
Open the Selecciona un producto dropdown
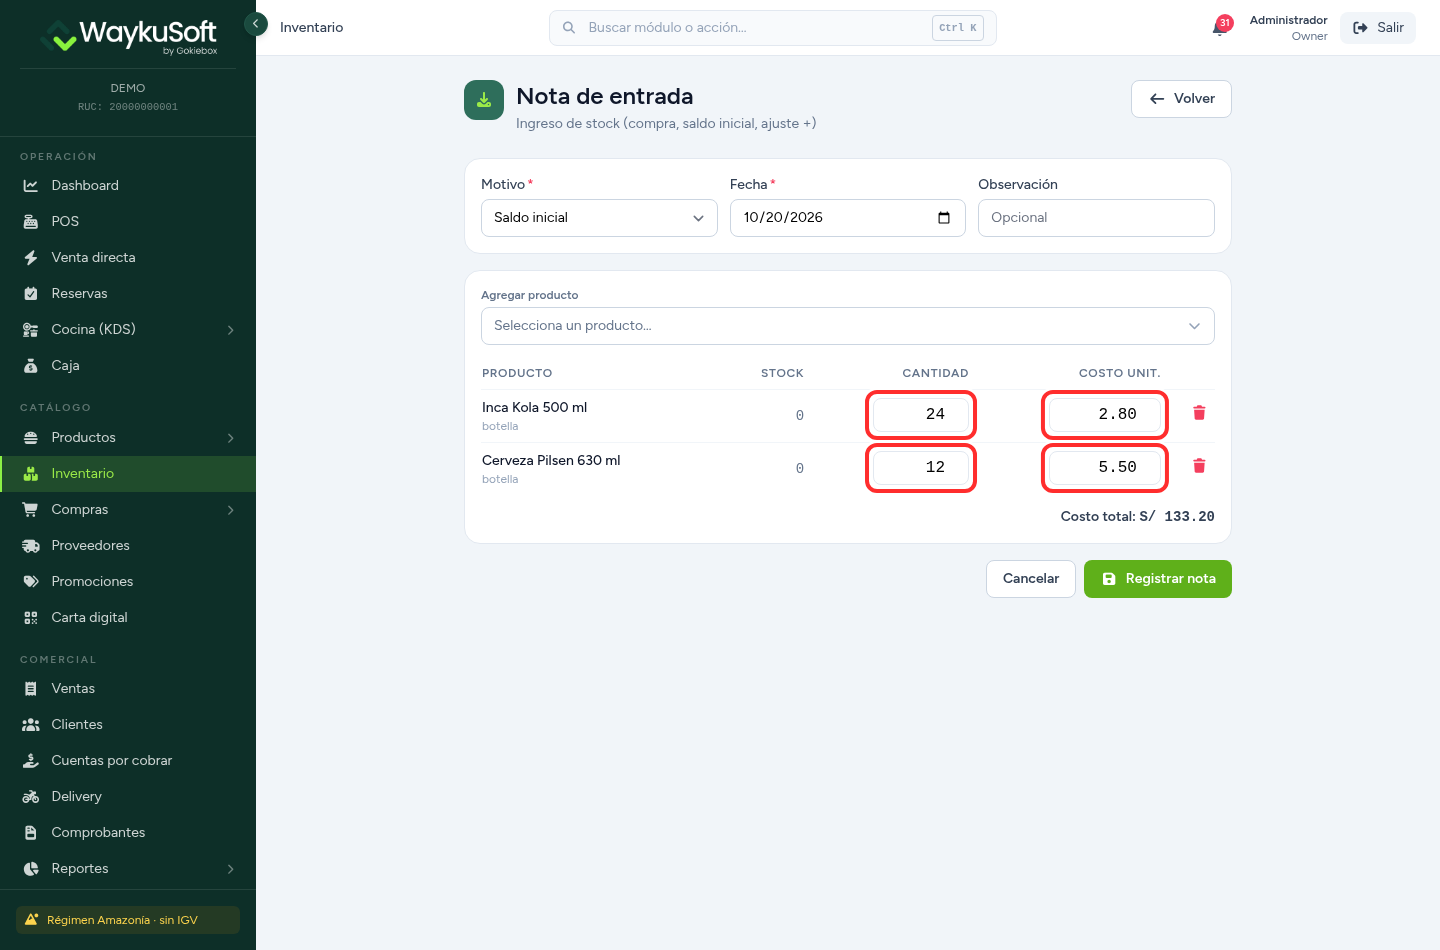coord(848,326)
